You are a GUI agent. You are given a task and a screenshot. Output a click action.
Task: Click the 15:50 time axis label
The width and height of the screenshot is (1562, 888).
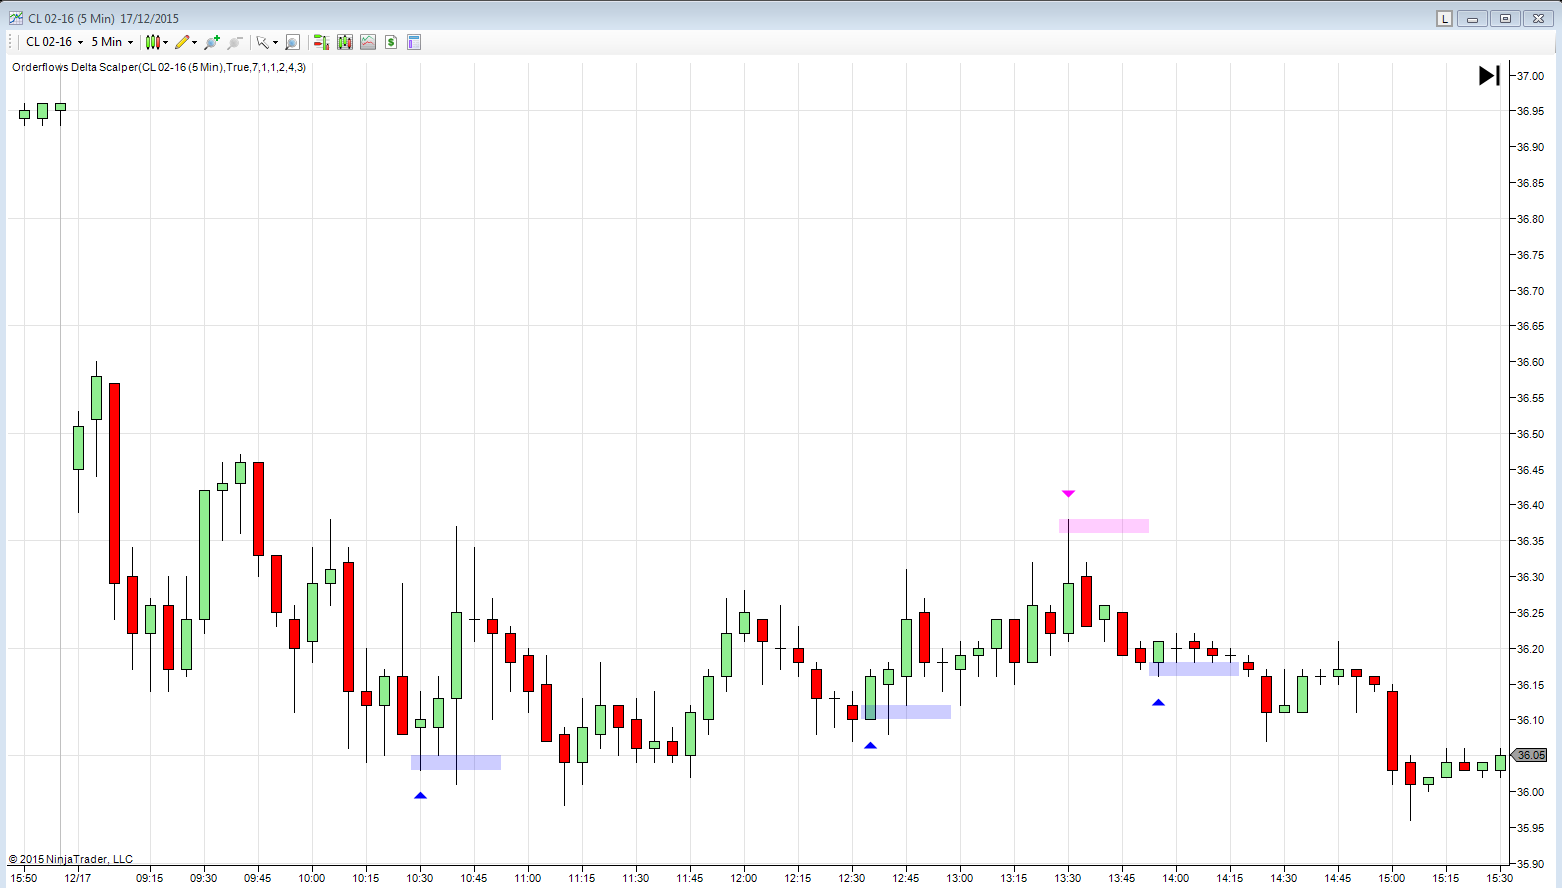point(24,878)
